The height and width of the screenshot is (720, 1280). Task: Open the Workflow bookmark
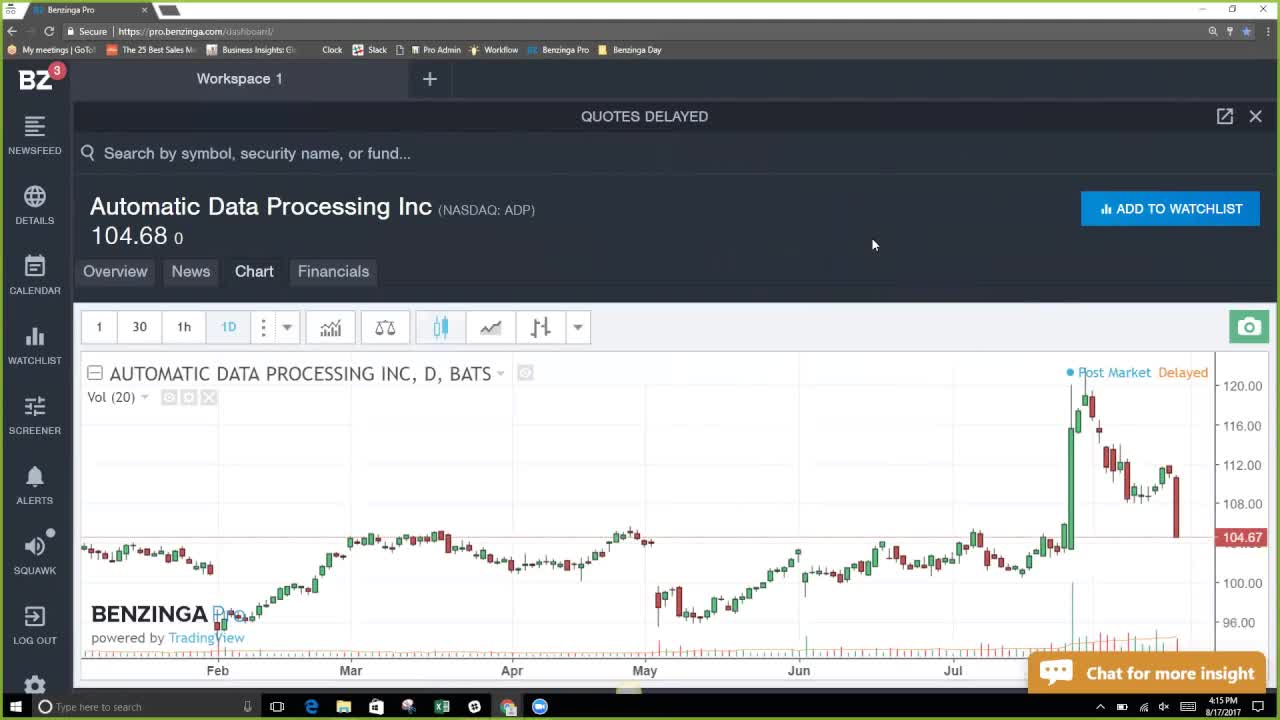tap(494, 50)
